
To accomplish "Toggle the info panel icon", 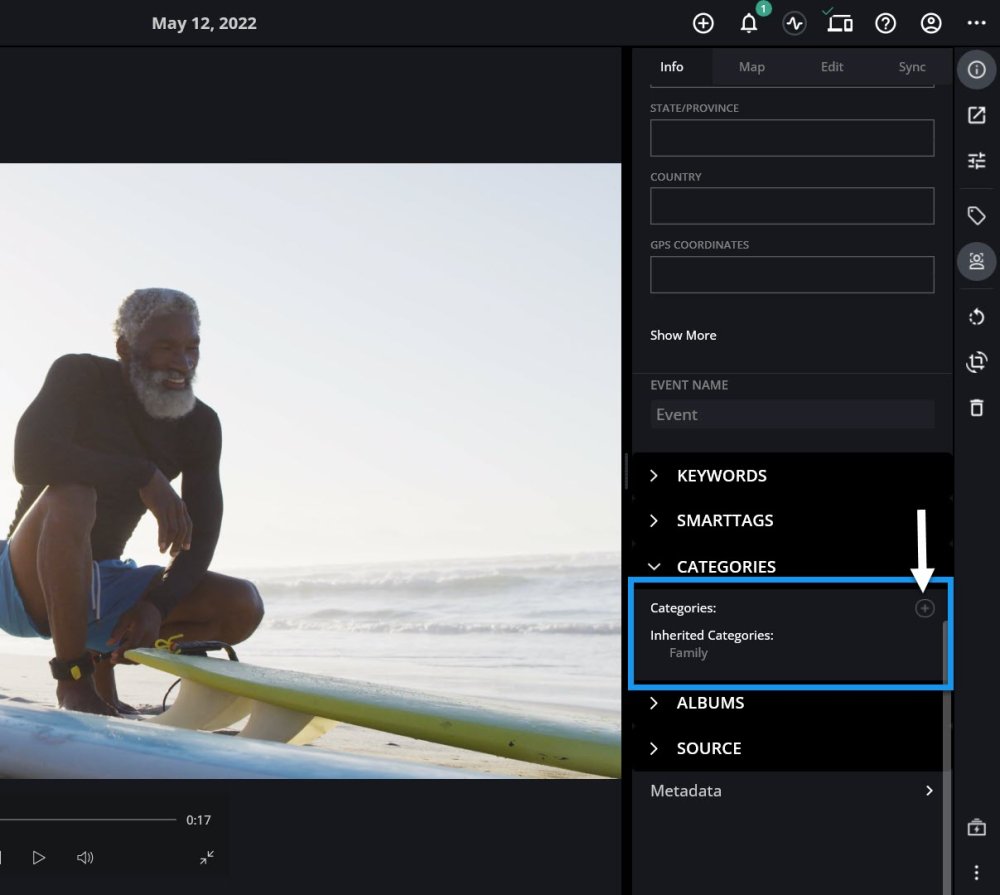I will tap(977, 69).
